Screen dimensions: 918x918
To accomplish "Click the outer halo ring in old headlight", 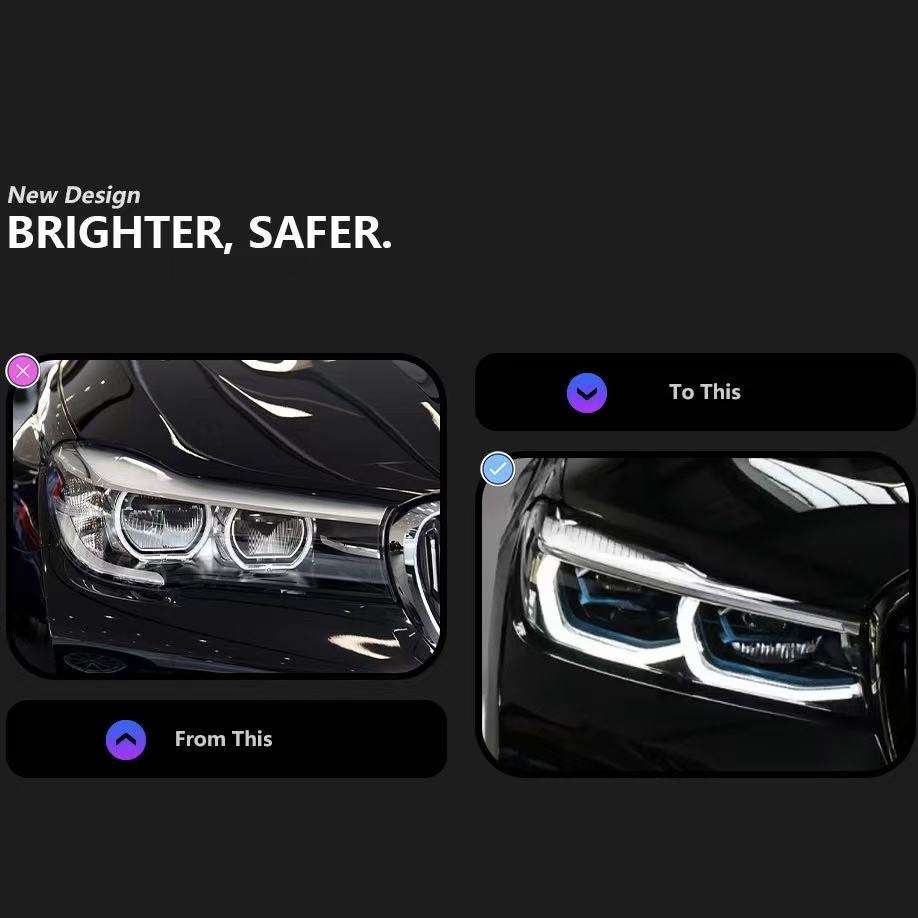I will pyautogui.click(x=163, y=525).
